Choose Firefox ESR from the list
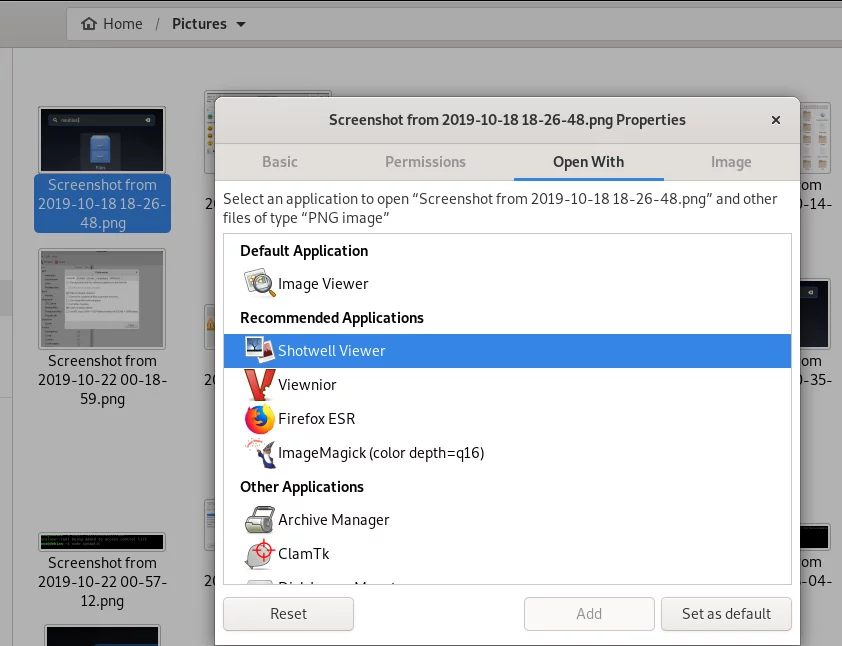 pos(507,419)
